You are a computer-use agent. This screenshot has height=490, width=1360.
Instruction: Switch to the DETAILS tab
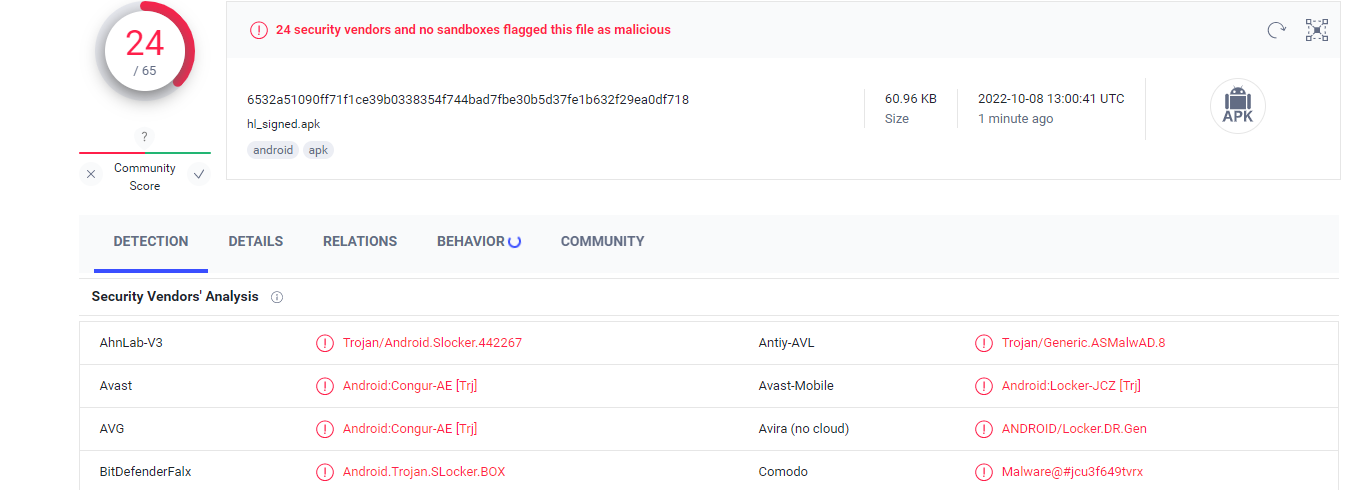pos(255,241)
